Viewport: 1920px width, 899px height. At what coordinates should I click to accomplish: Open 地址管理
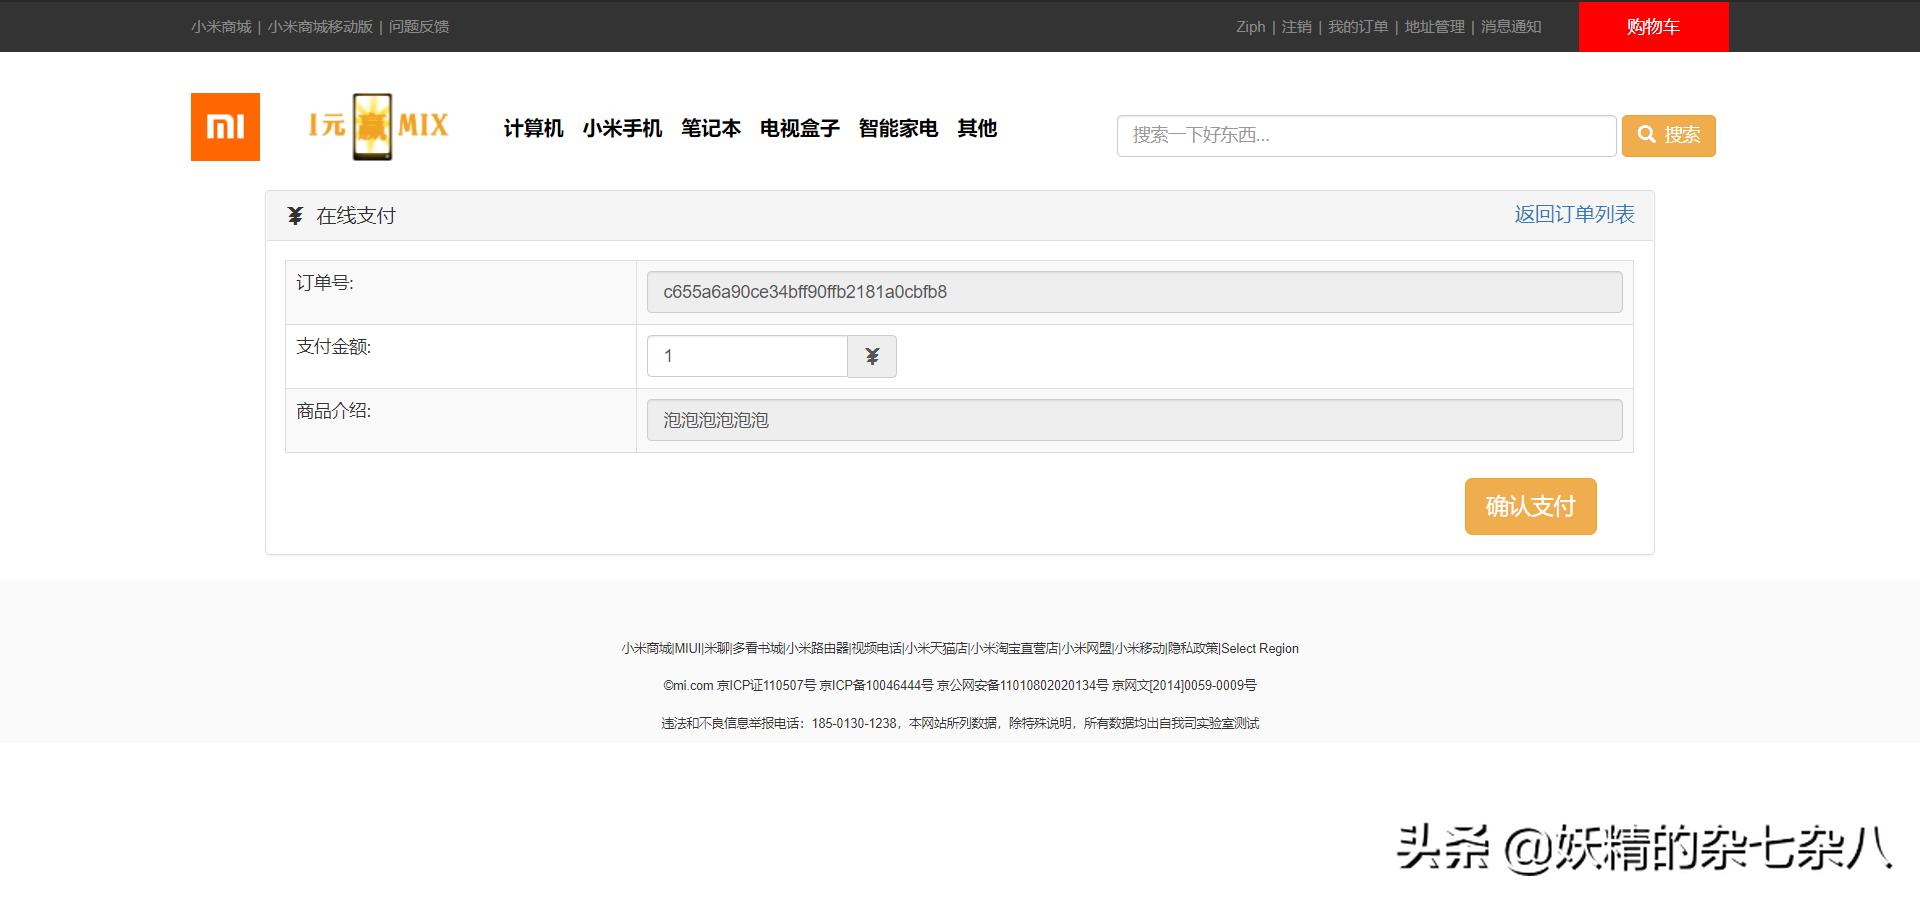(1434, 27)
